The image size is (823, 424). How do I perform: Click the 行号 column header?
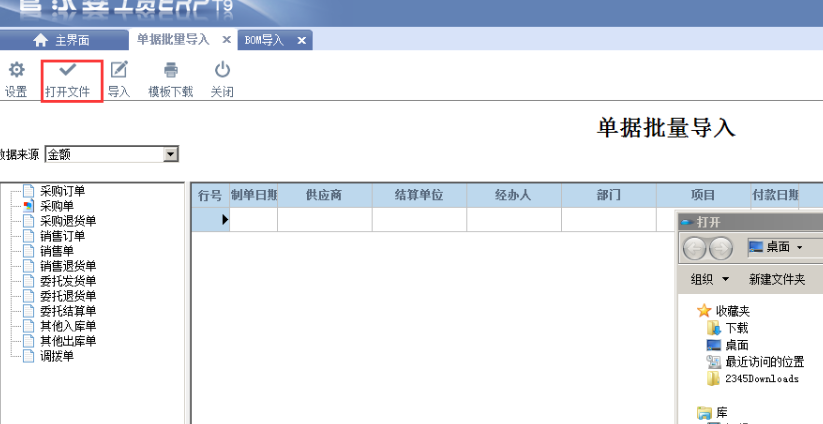coord(210,195)
